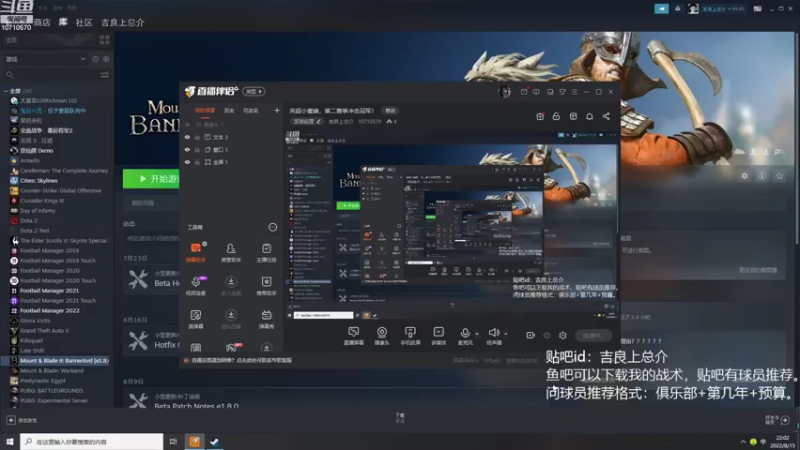Viewport: 800px width, 450px height.
Task: Select Football Manager 2022 in library
Action: point(49,310)
